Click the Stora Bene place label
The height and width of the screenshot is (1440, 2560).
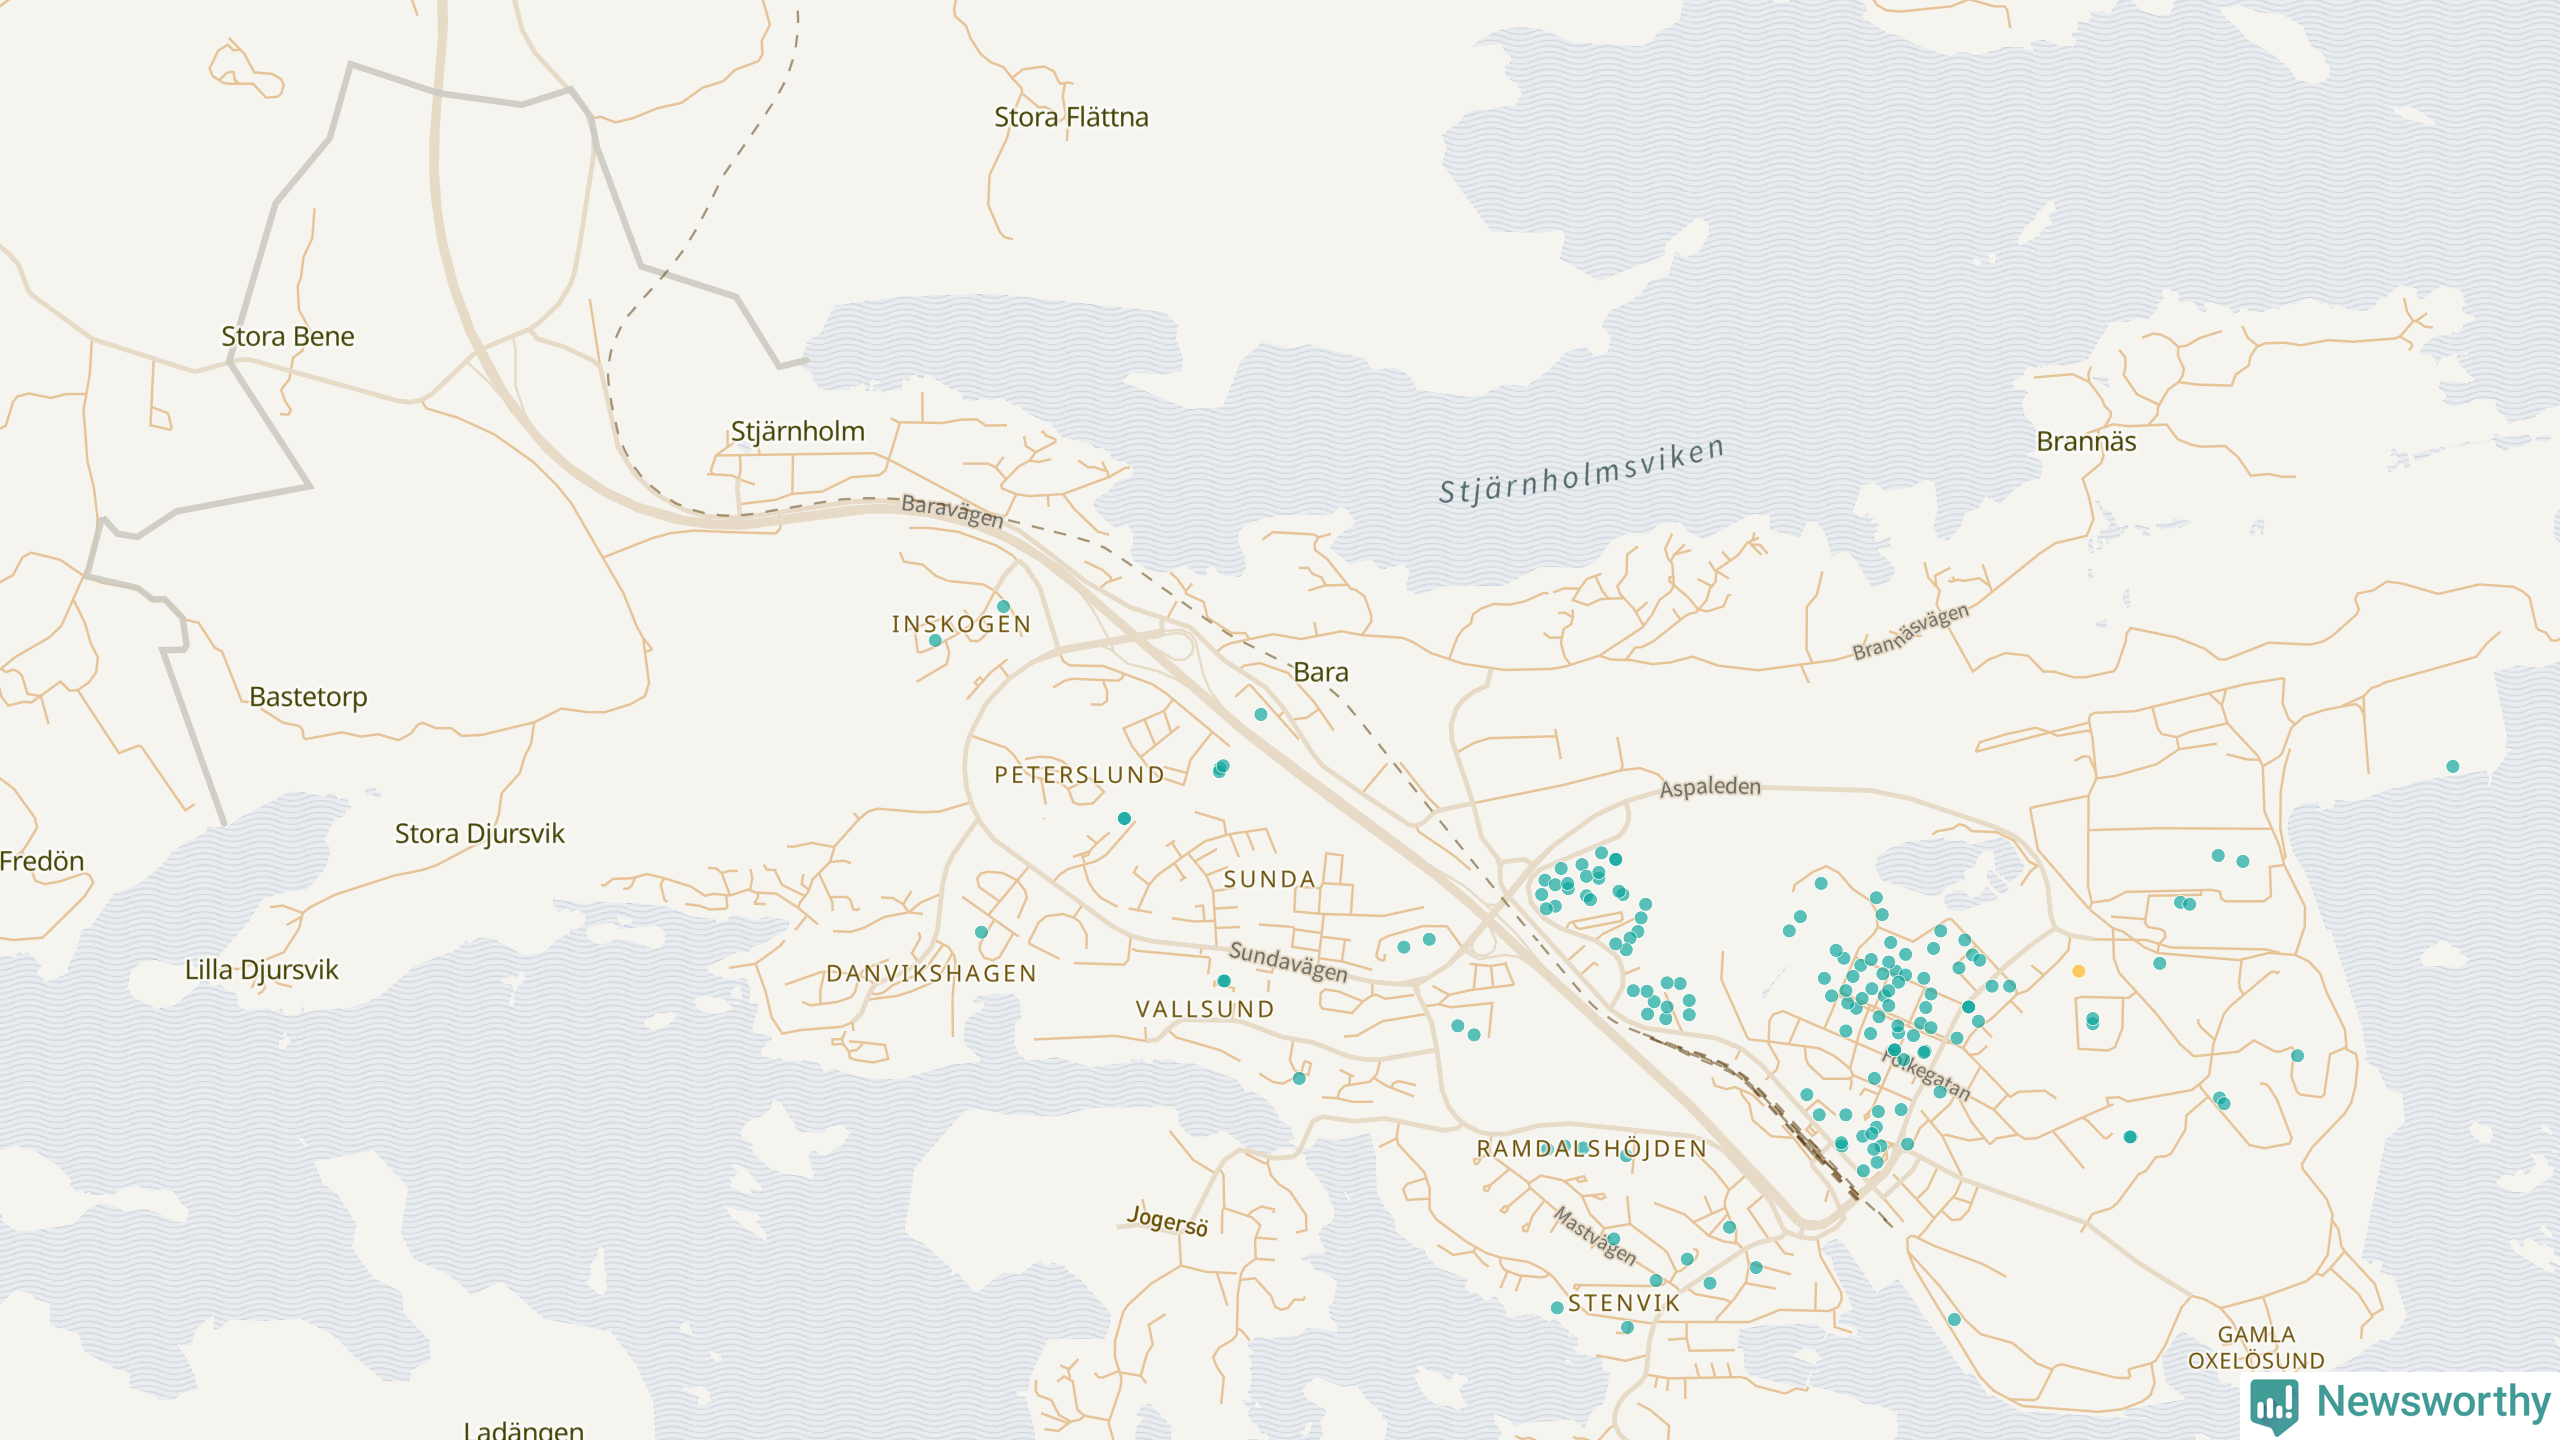click(287, 336)
